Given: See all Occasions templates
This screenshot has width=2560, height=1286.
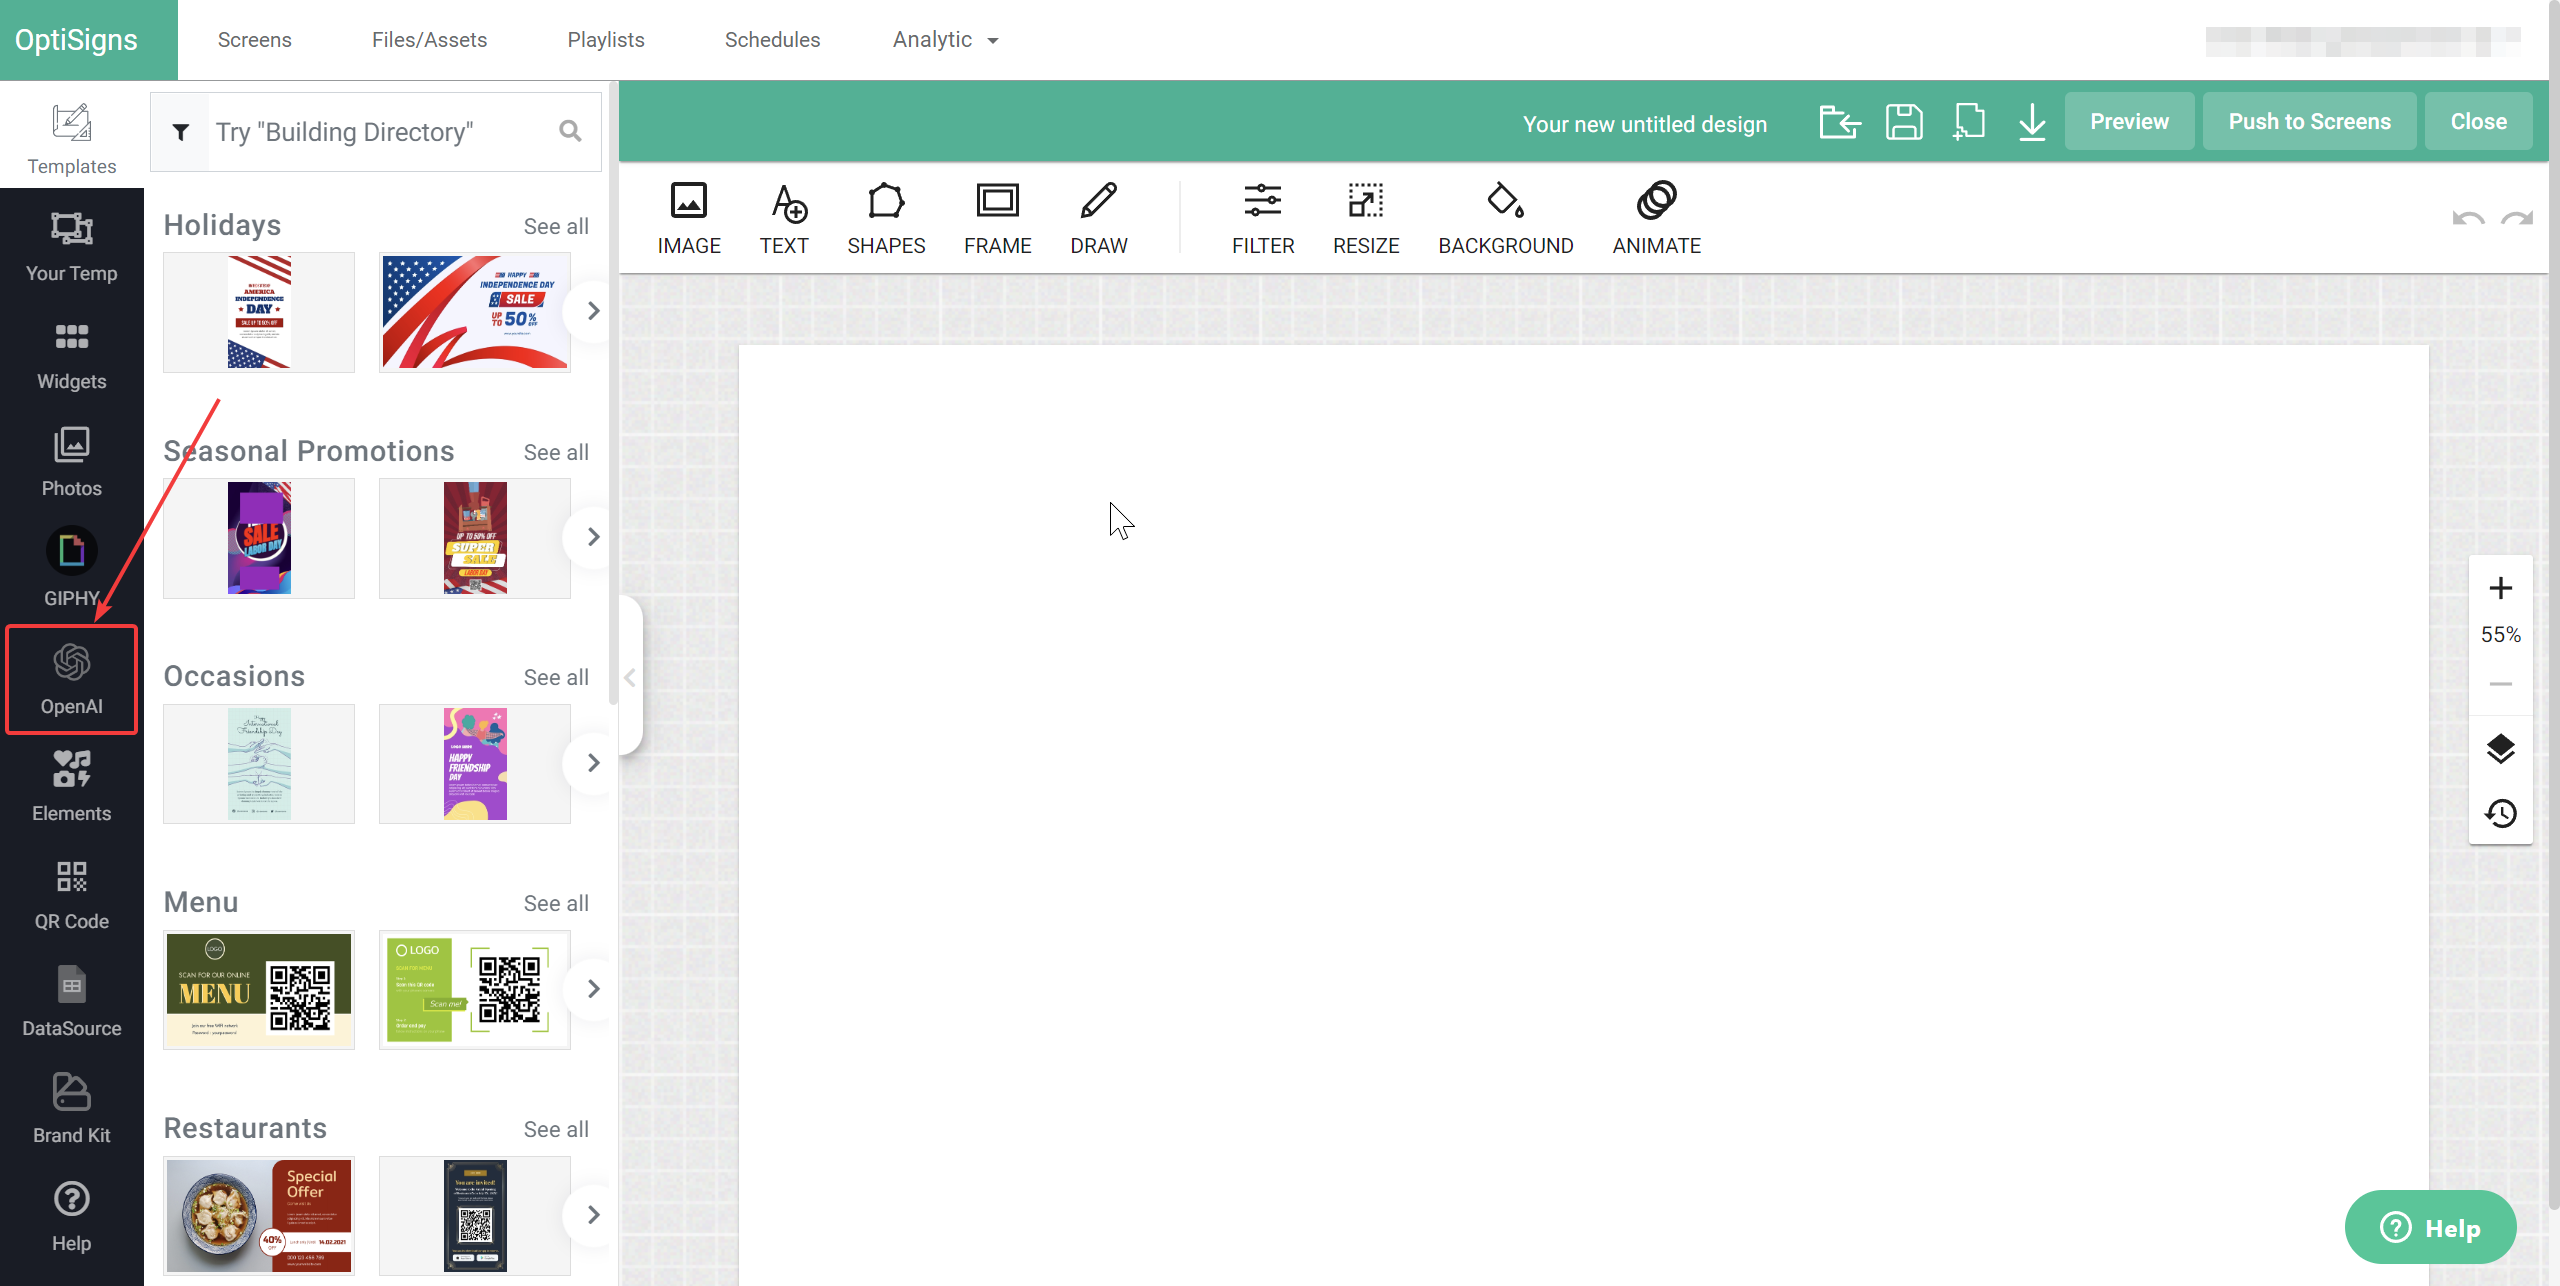Looking at the screenshot, I should coord(556,678).
